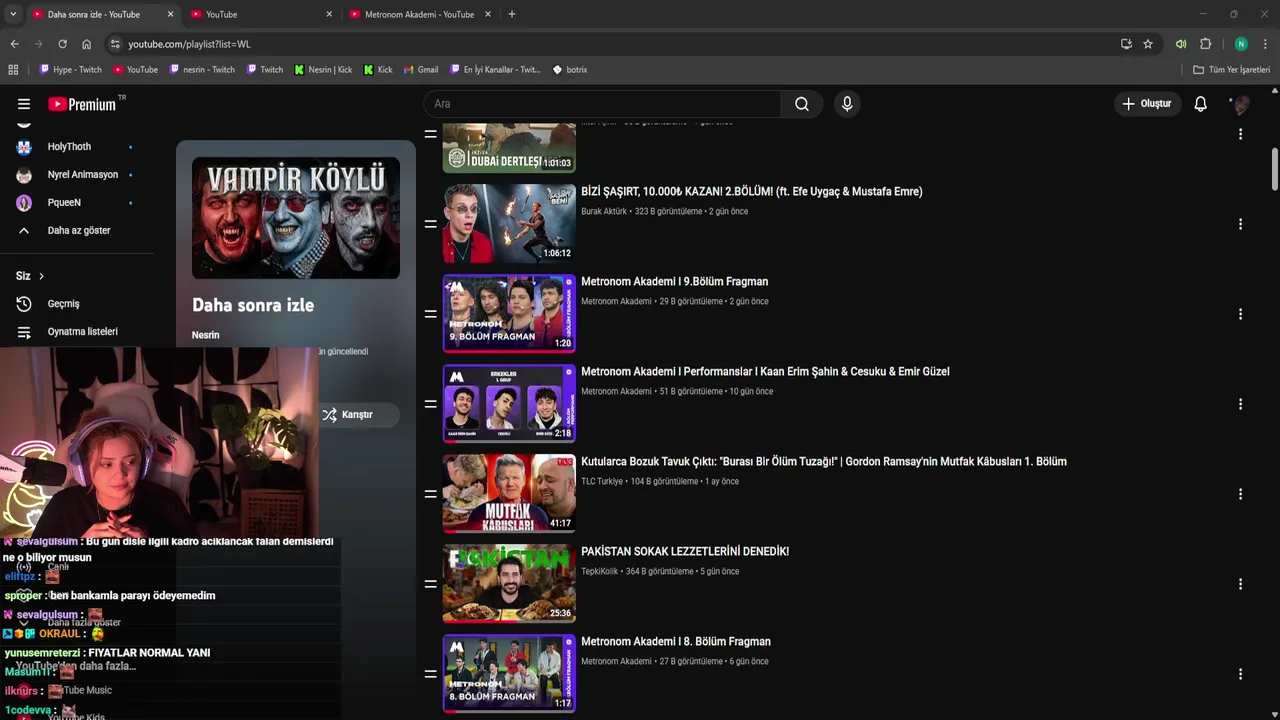Click the search magnifier button
The image size is (1280, 720).
coord(802,104)
